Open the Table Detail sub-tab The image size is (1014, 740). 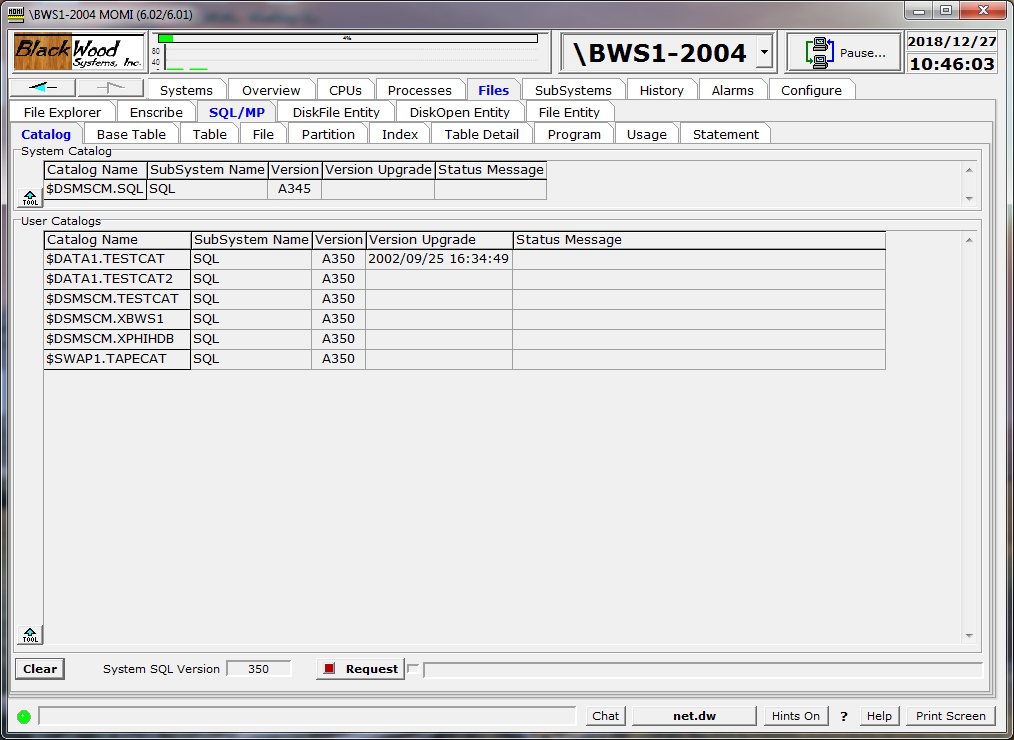(x=481, y=134)
